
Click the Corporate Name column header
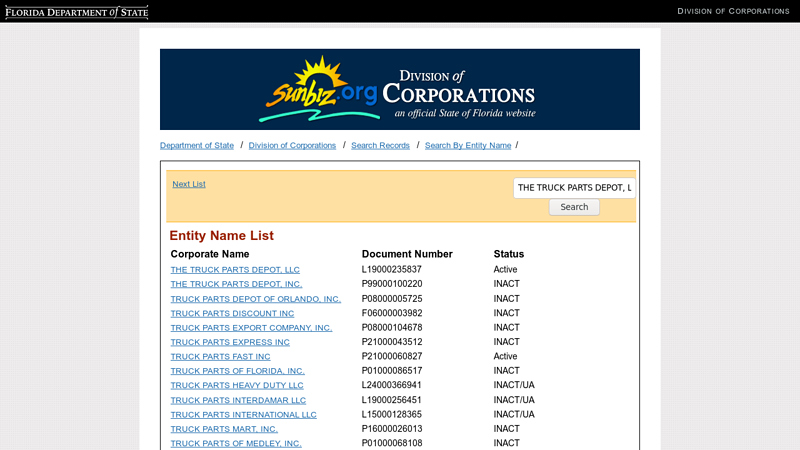coord(210,254)
